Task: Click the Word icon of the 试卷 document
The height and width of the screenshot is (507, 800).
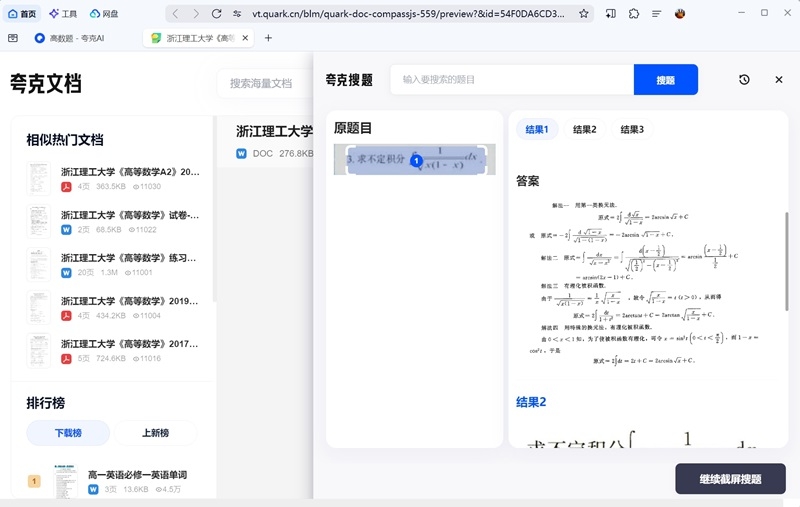Action: 66,230
